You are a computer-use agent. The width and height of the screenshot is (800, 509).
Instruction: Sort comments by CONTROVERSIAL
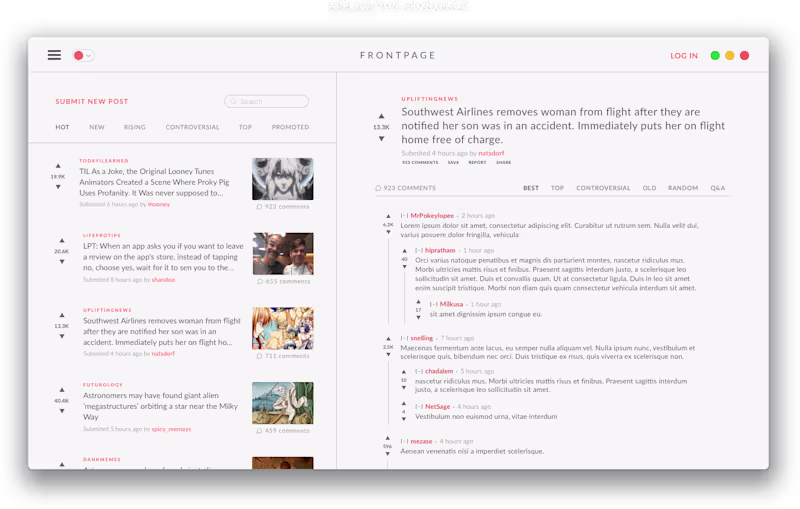[x=603, y=188]
